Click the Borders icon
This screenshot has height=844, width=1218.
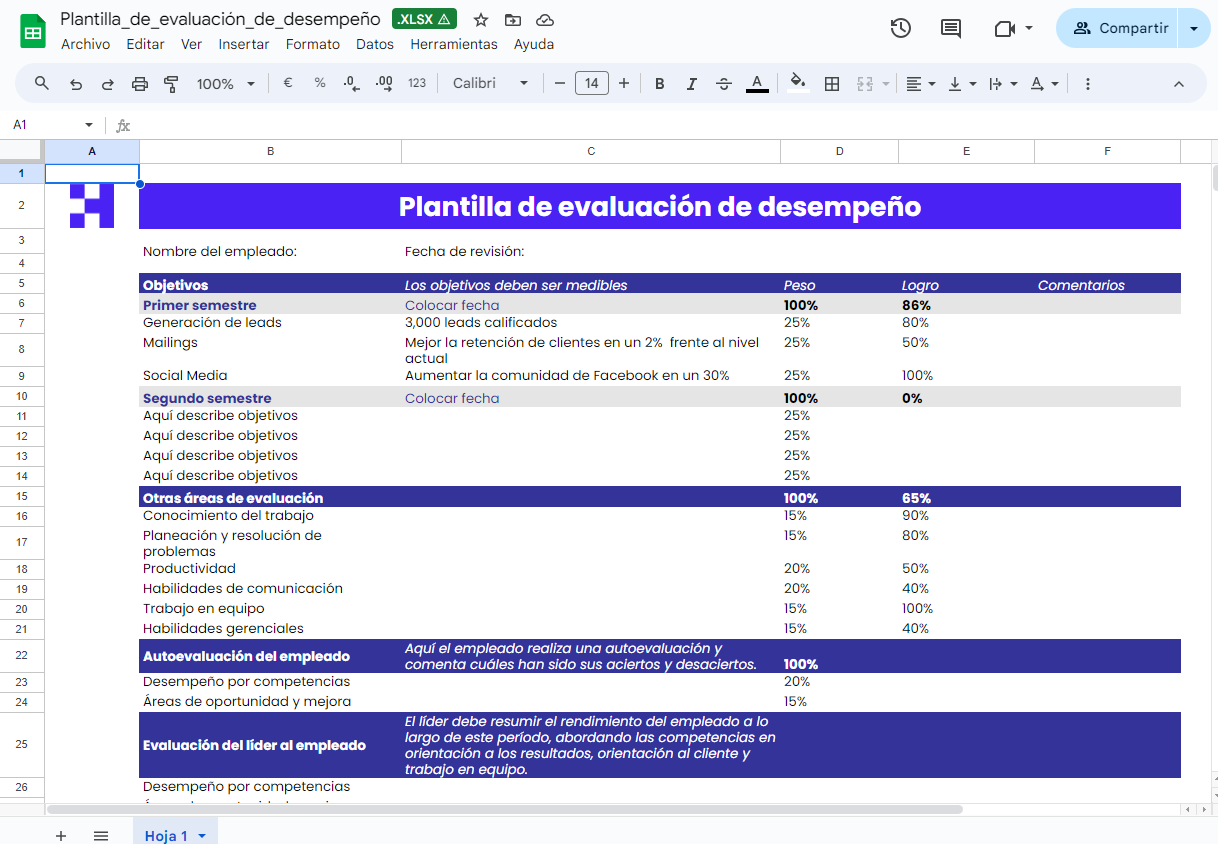(832, 84)
